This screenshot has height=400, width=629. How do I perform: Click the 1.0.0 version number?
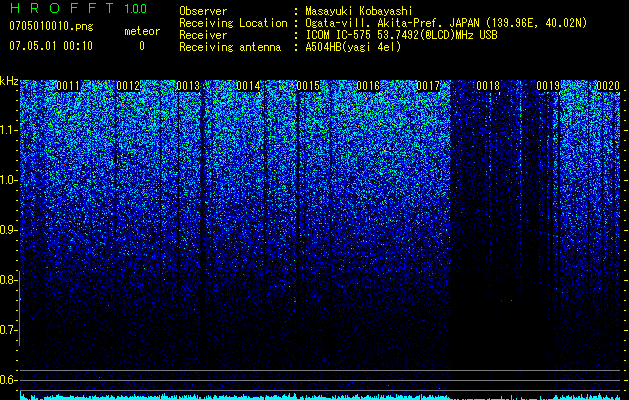(x=135, y=9)
